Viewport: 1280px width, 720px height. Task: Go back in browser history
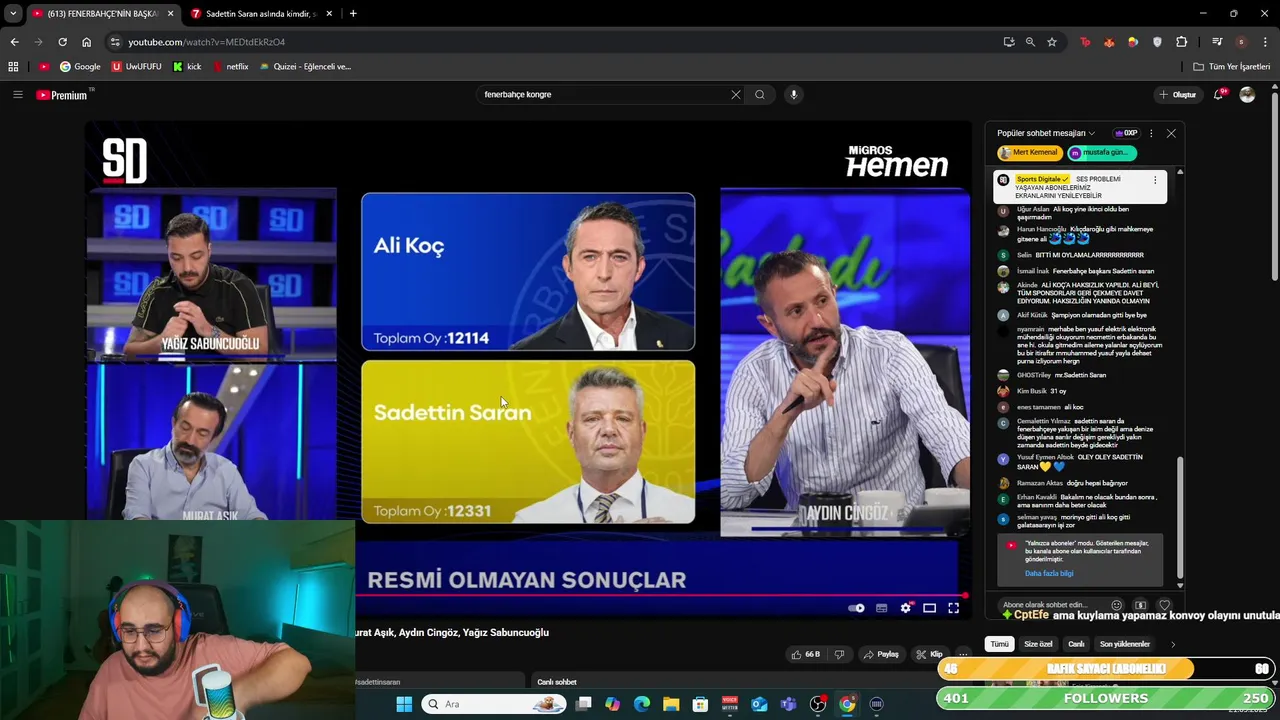14,42
